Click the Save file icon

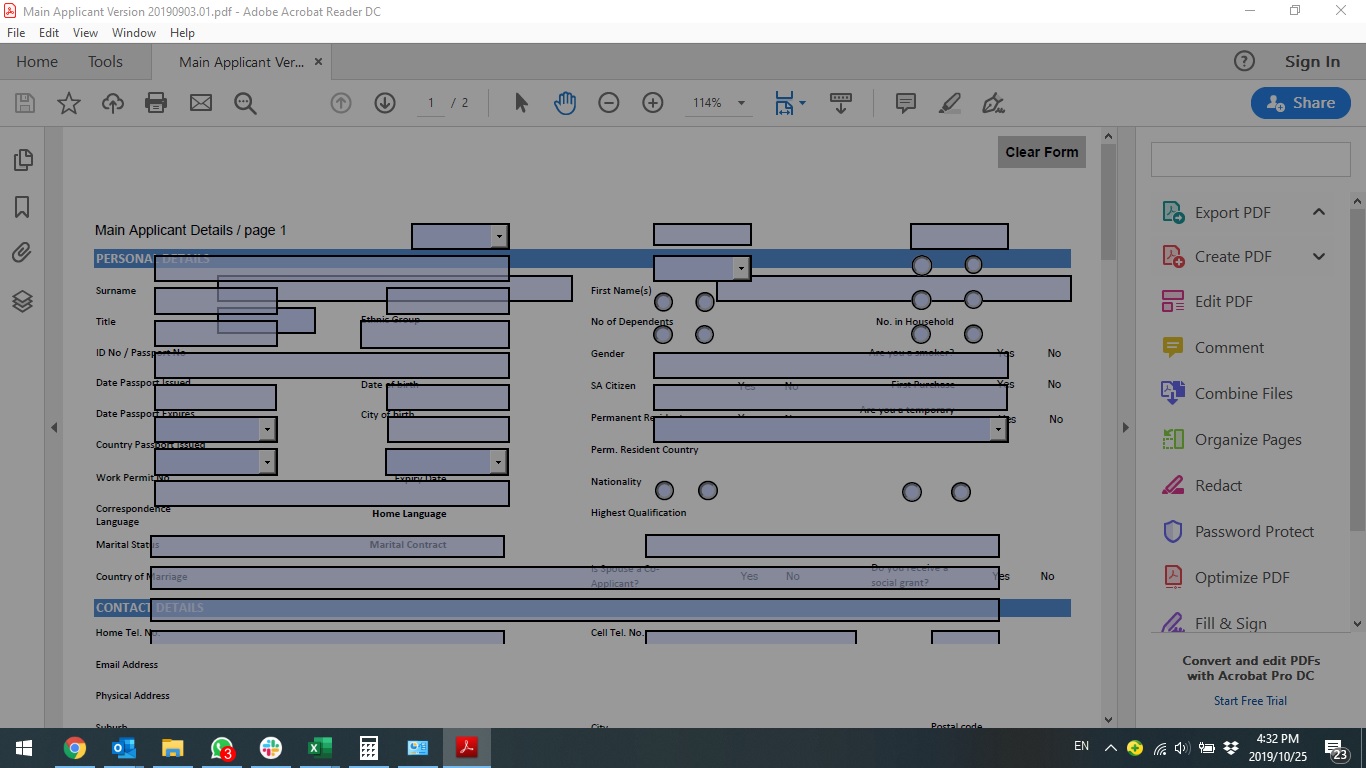click(25, 103)
